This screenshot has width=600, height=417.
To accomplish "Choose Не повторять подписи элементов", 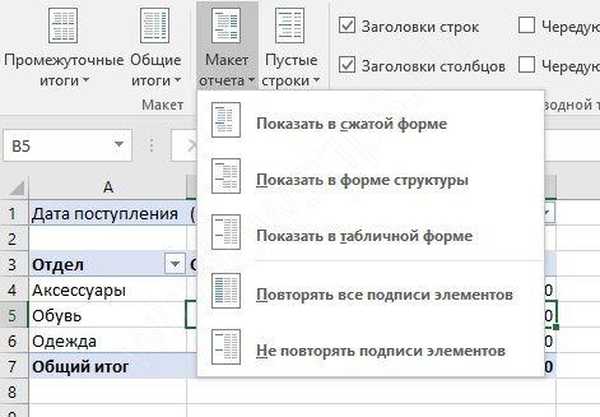I will pos(370,347).
